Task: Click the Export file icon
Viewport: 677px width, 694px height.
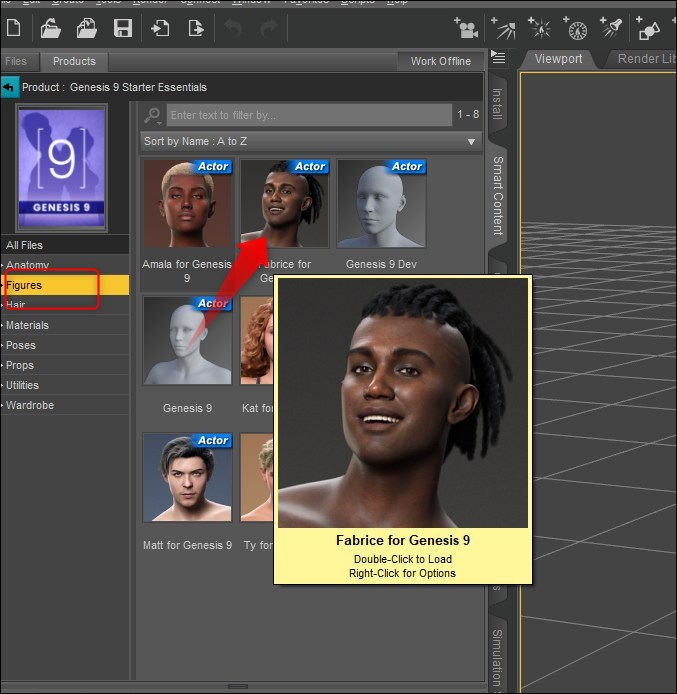Action: click(196, 28)
